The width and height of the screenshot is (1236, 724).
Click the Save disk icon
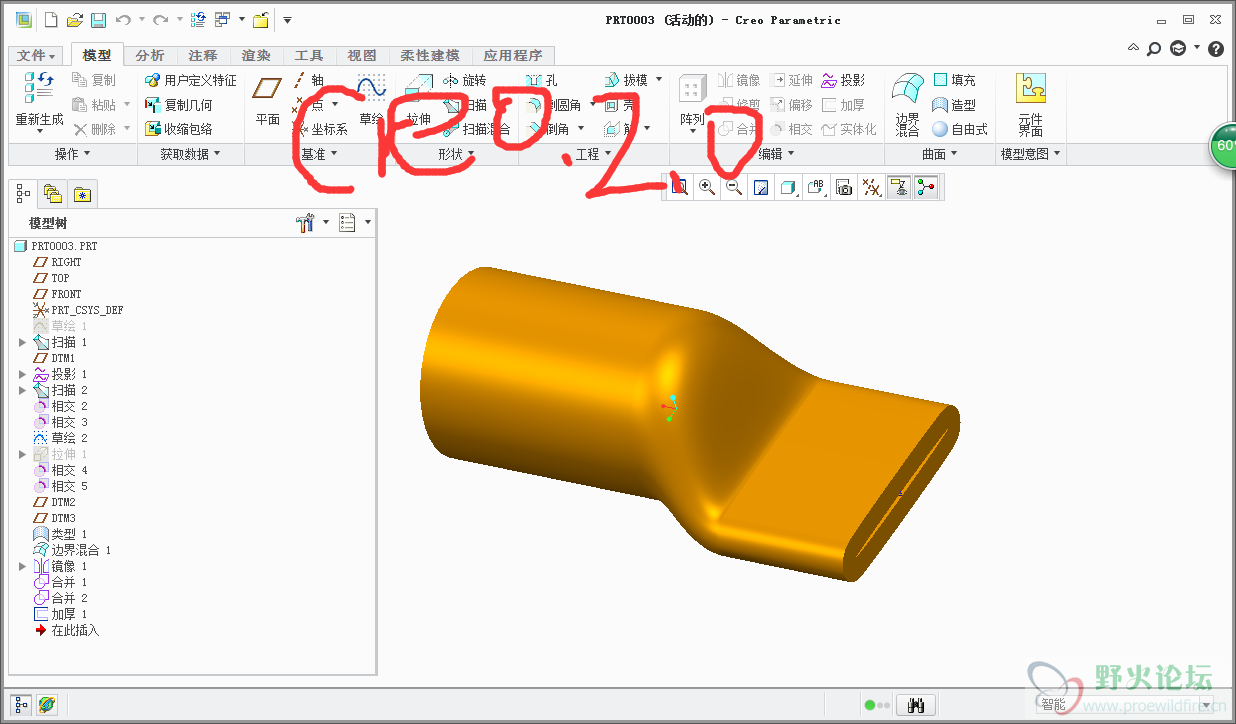click(98, 20)
